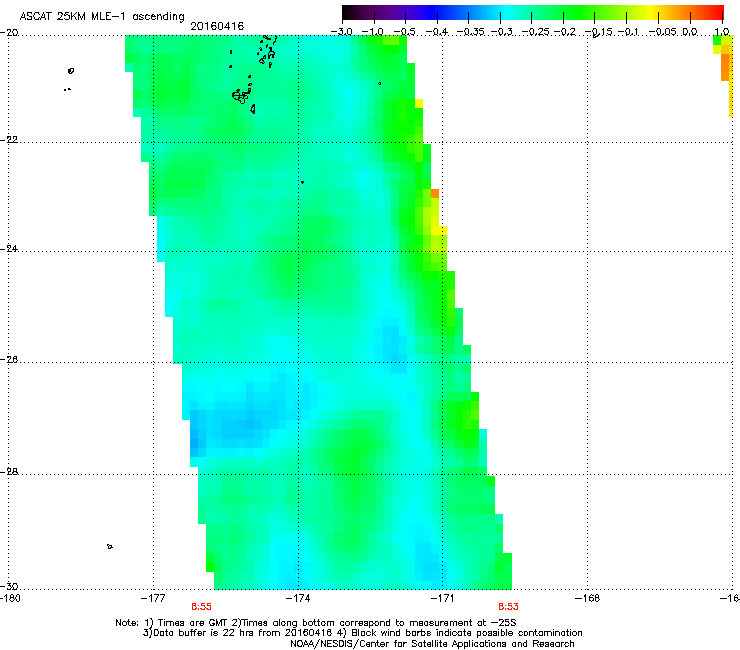Click the -0.1 color scale label
Screen dimensions: 740x650
point(628,32)
